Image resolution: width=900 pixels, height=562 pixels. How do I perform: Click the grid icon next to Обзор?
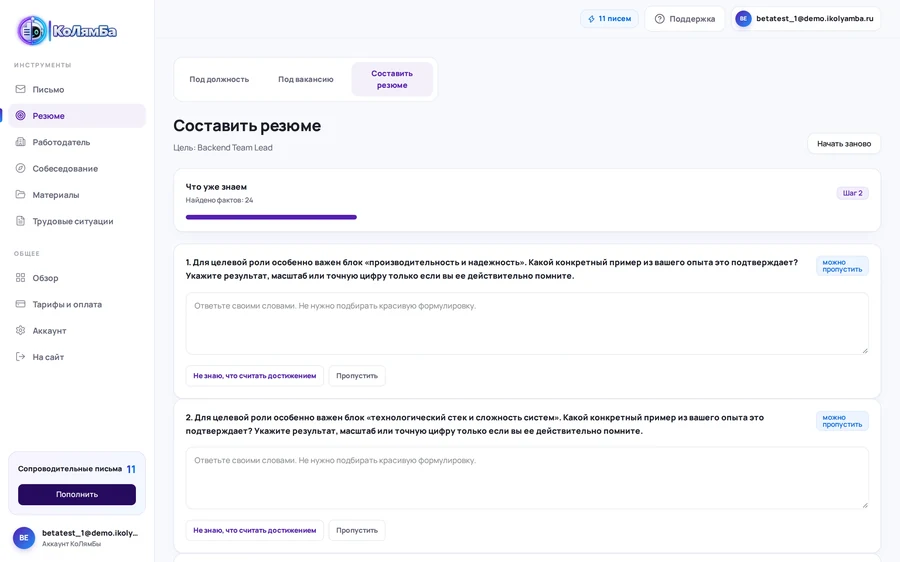21,278
